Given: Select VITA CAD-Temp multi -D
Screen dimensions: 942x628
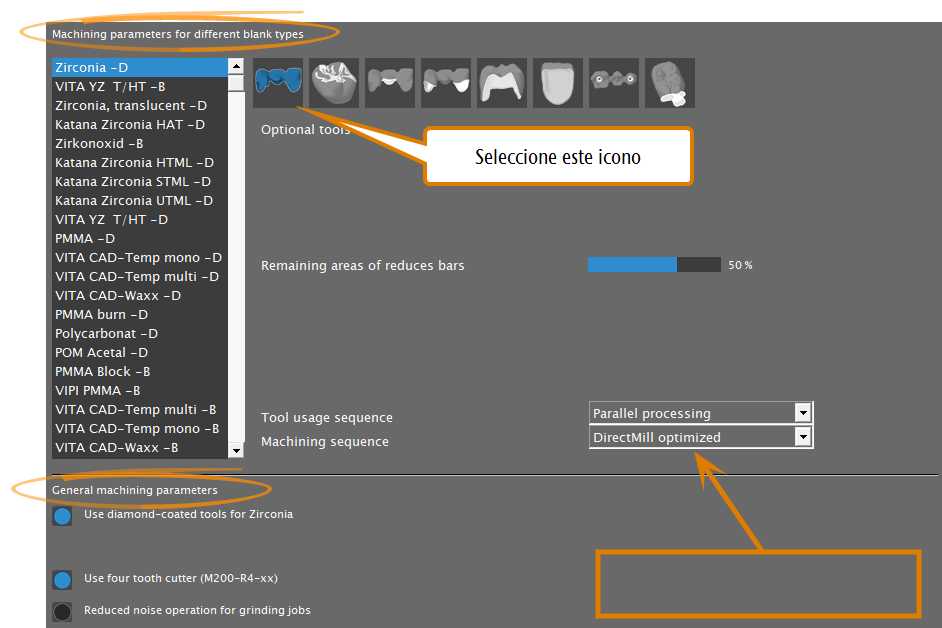Looking at the screenshot, I should point(140,276).
